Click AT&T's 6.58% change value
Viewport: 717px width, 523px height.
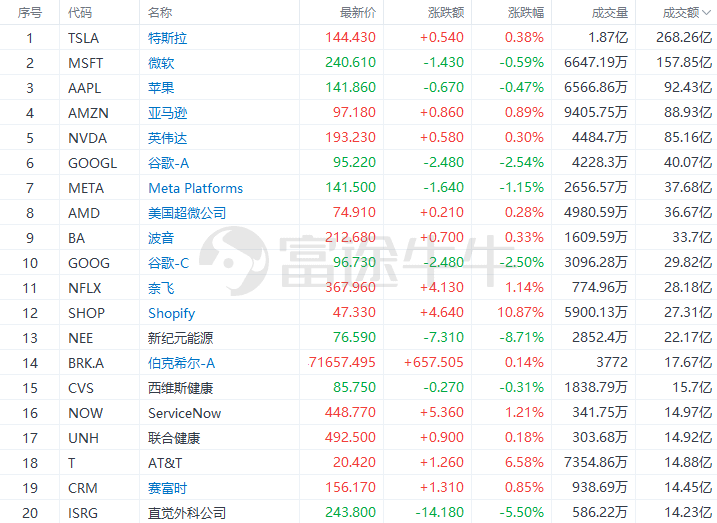pos(525,463)
